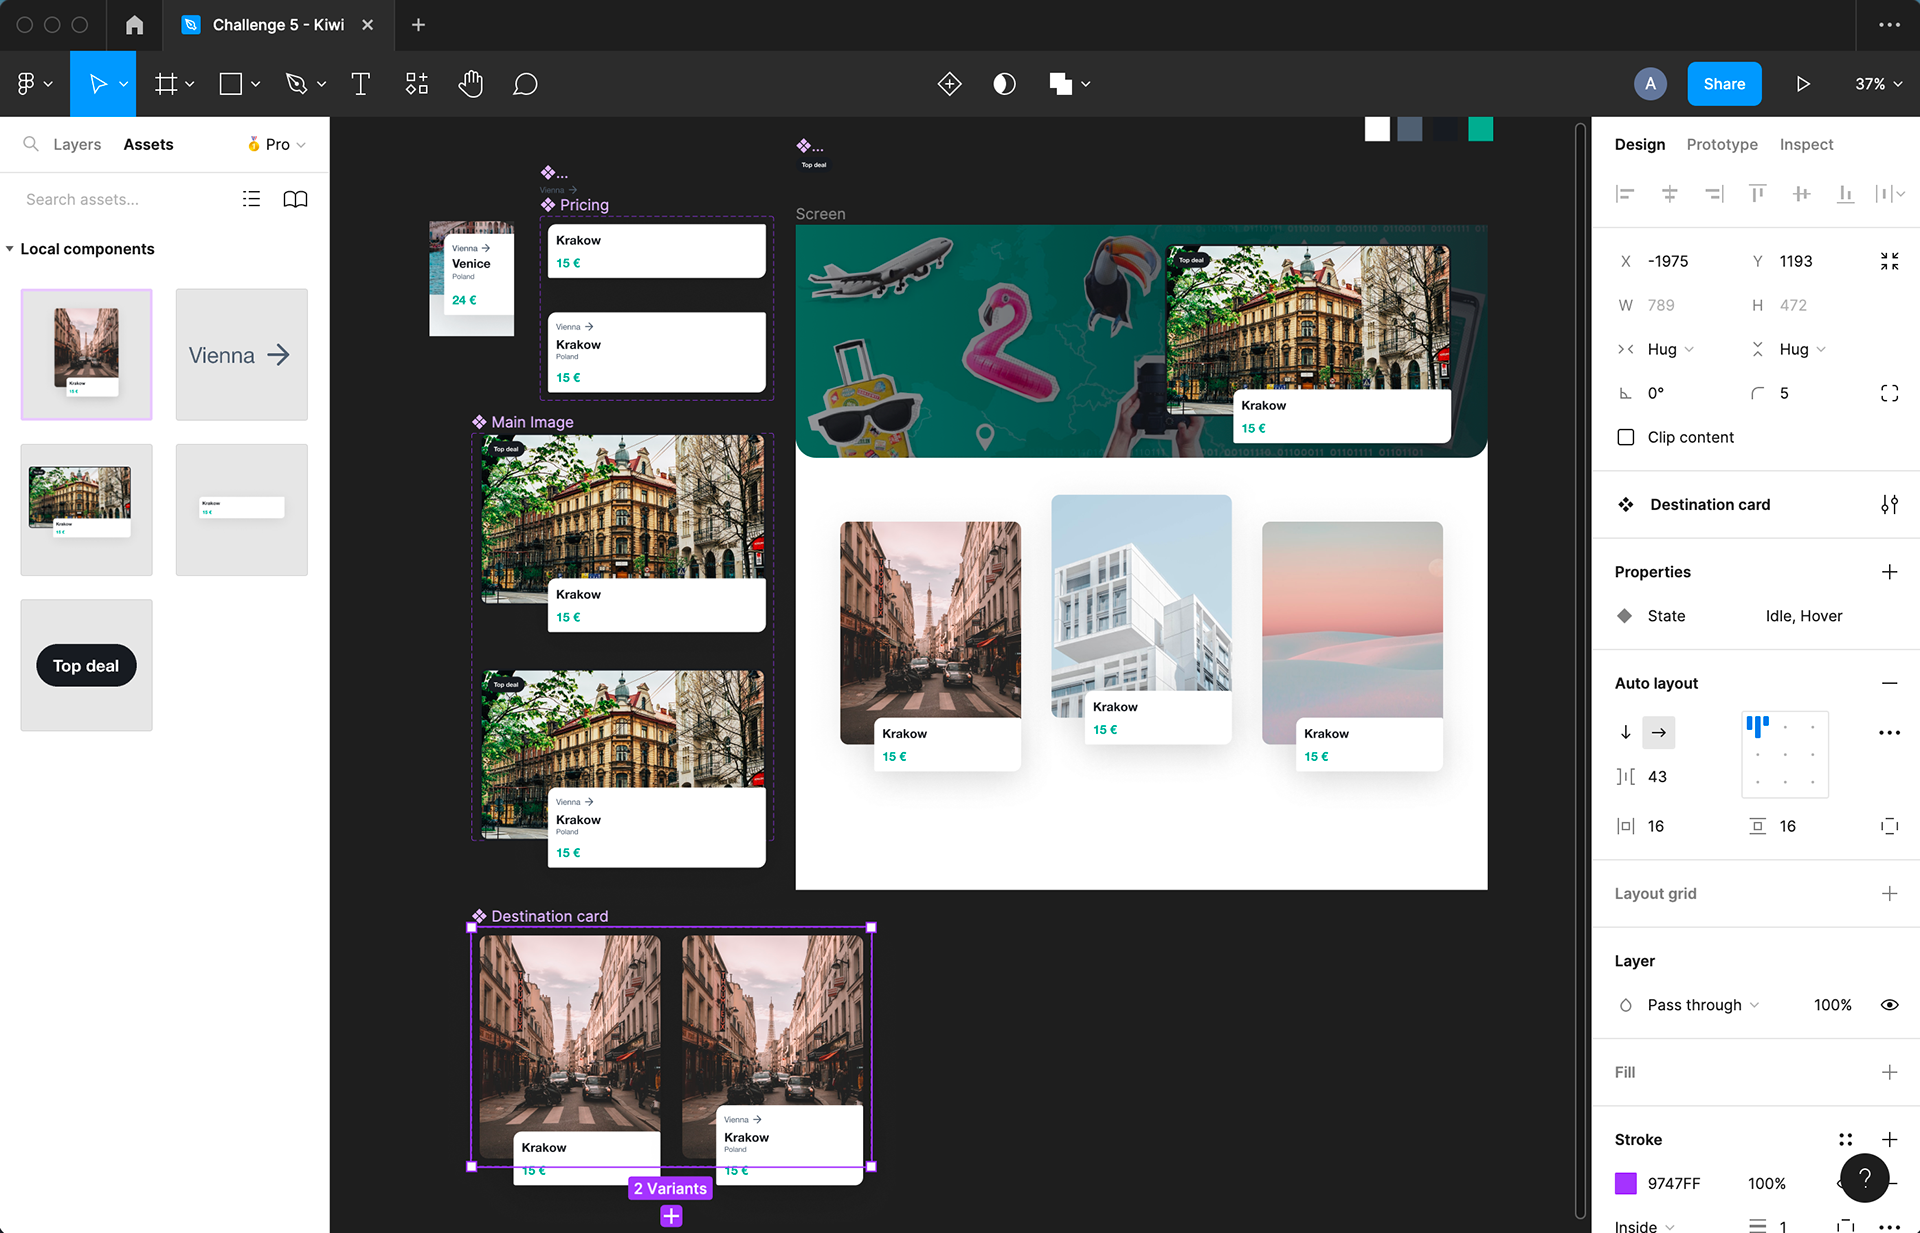This screenshot has height=1233, width=1920.
Task: Align horizontal centers
Action: (1669, 194)
